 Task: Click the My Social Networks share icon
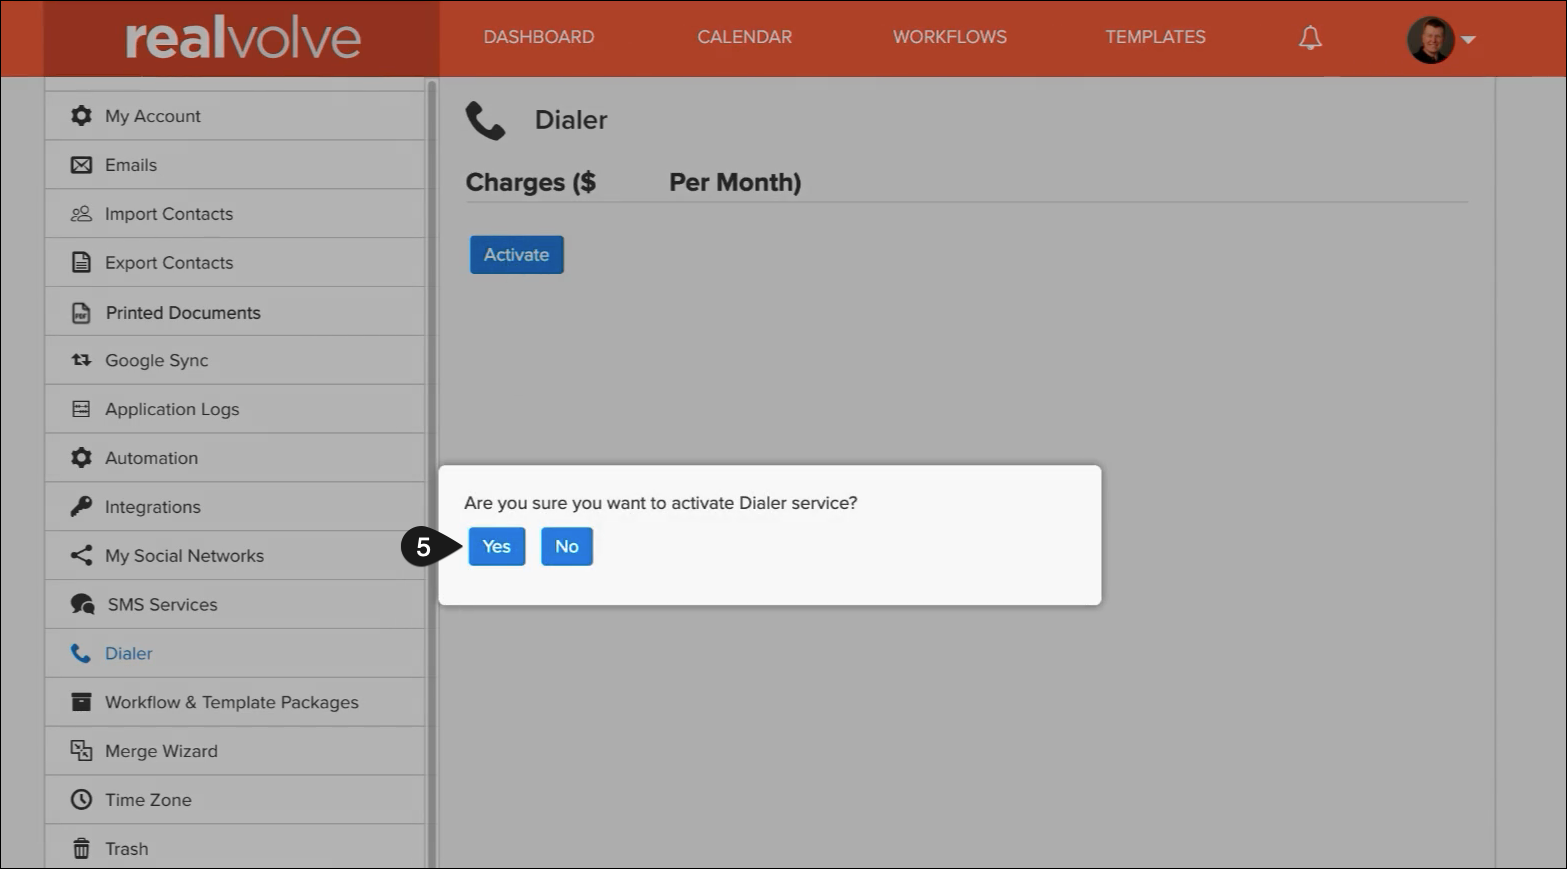pos(81,556)
